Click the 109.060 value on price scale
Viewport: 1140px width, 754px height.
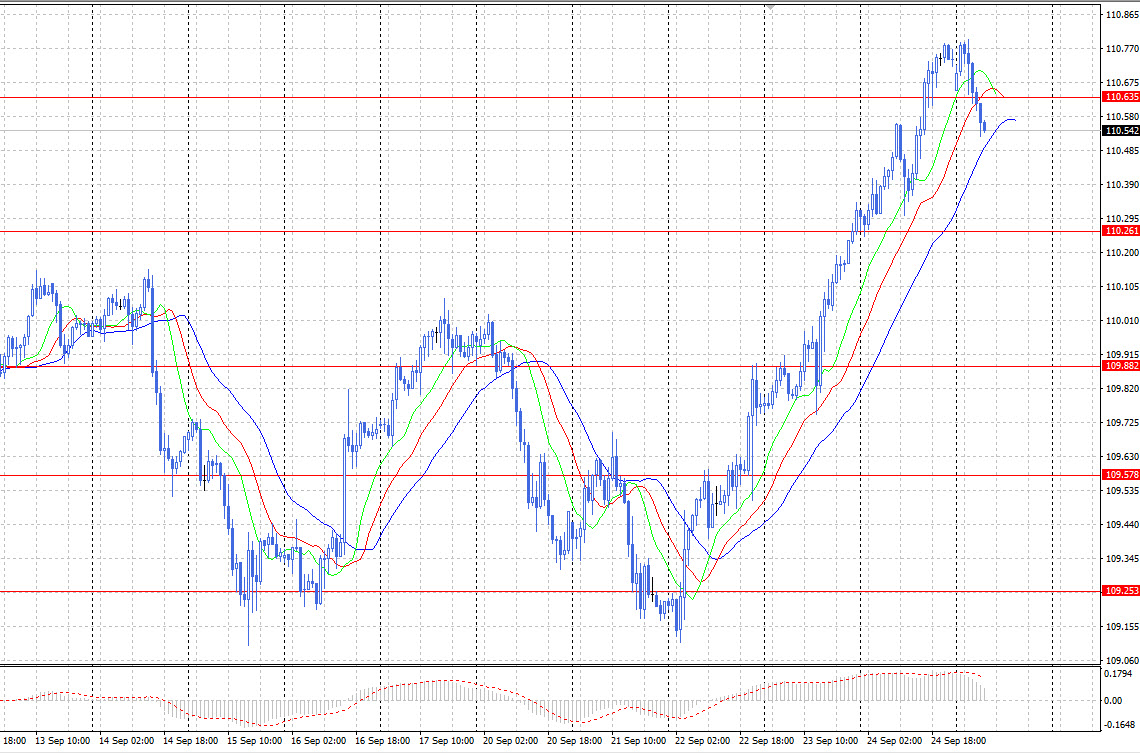pos(1122,660)
